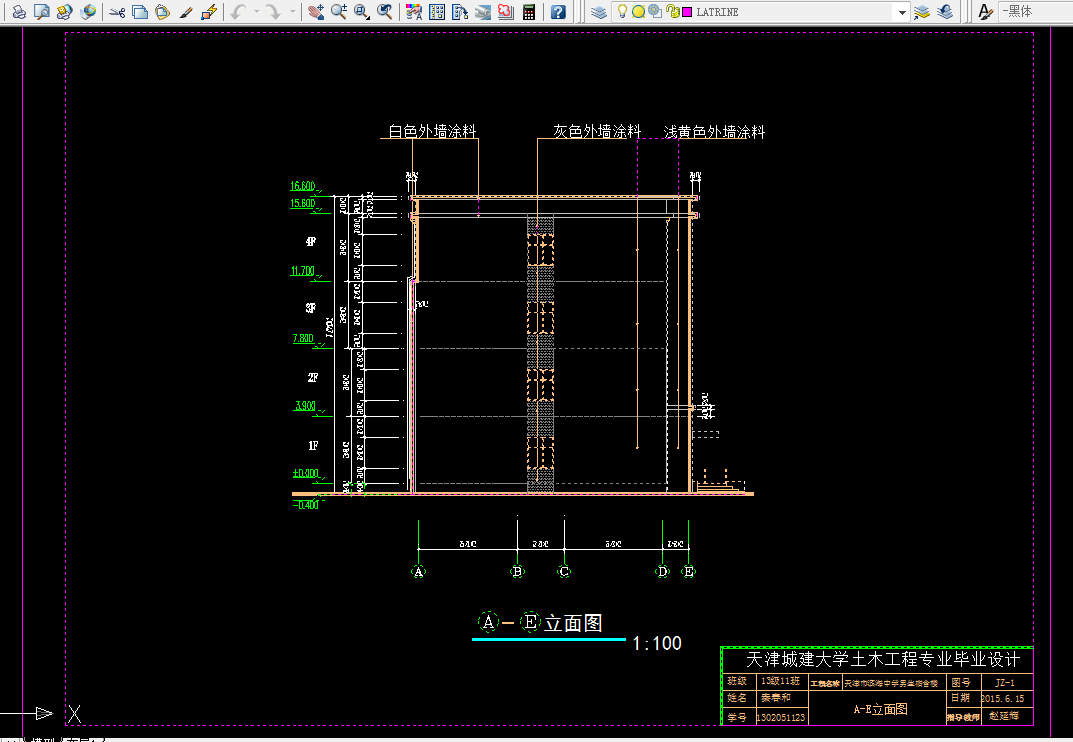This screenshot has height=742, width=1073.
Task: Click the Layer Previous icon
Action: click(945, 12)
